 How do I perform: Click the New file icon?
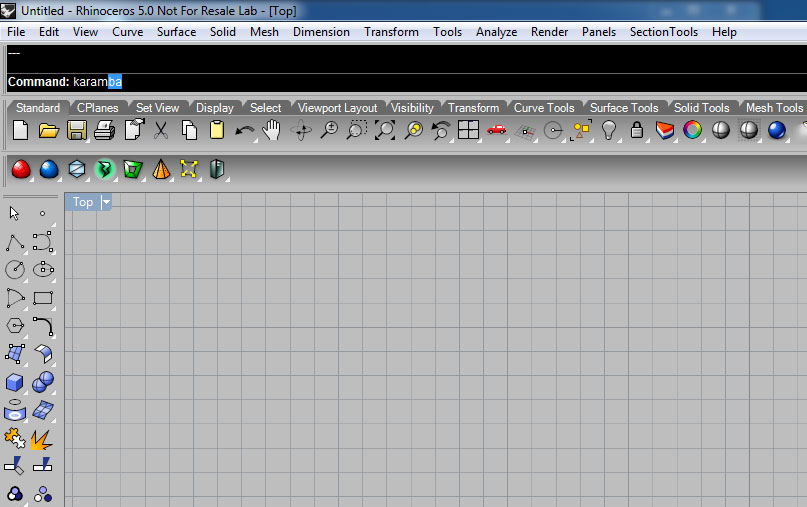coord(20,130)
